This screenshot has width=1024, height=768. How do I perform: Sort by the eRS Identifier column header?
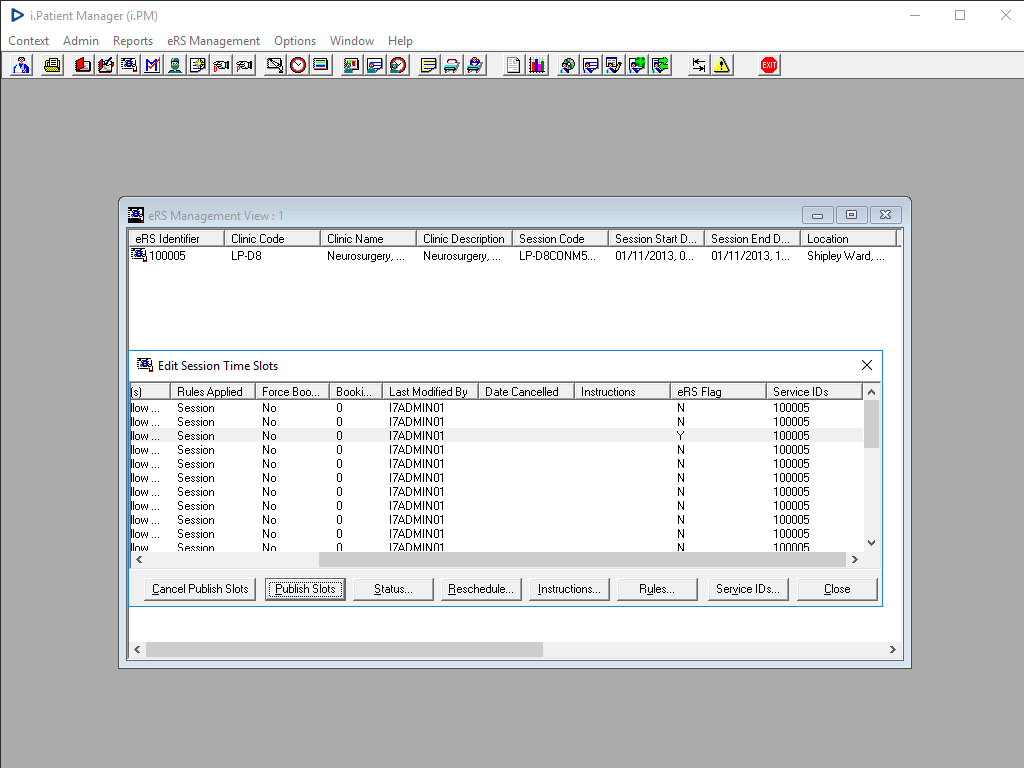tap(176, 239)
